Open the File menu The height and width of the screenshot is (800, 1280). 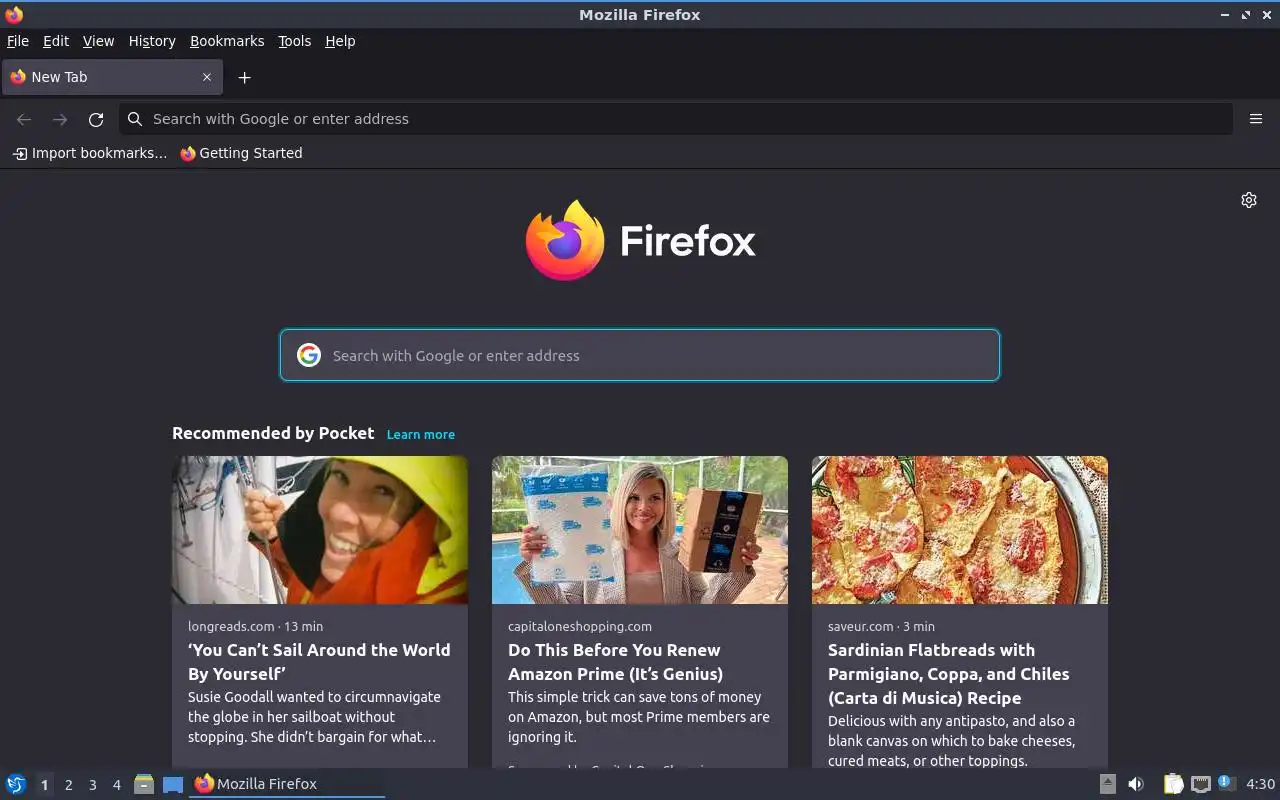[18, 41]
